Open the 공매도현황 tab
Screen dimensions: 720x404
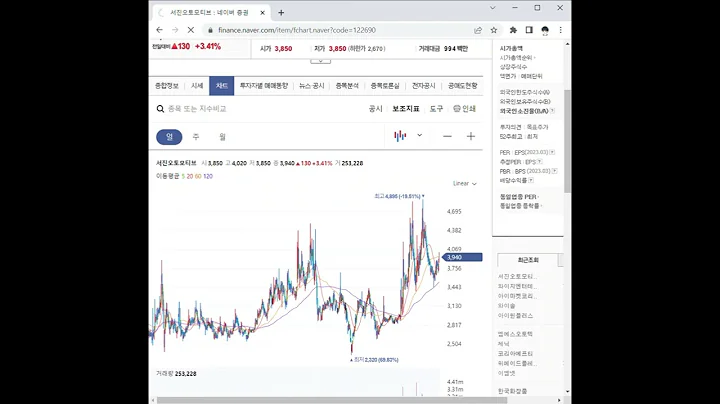pos(462,86)
